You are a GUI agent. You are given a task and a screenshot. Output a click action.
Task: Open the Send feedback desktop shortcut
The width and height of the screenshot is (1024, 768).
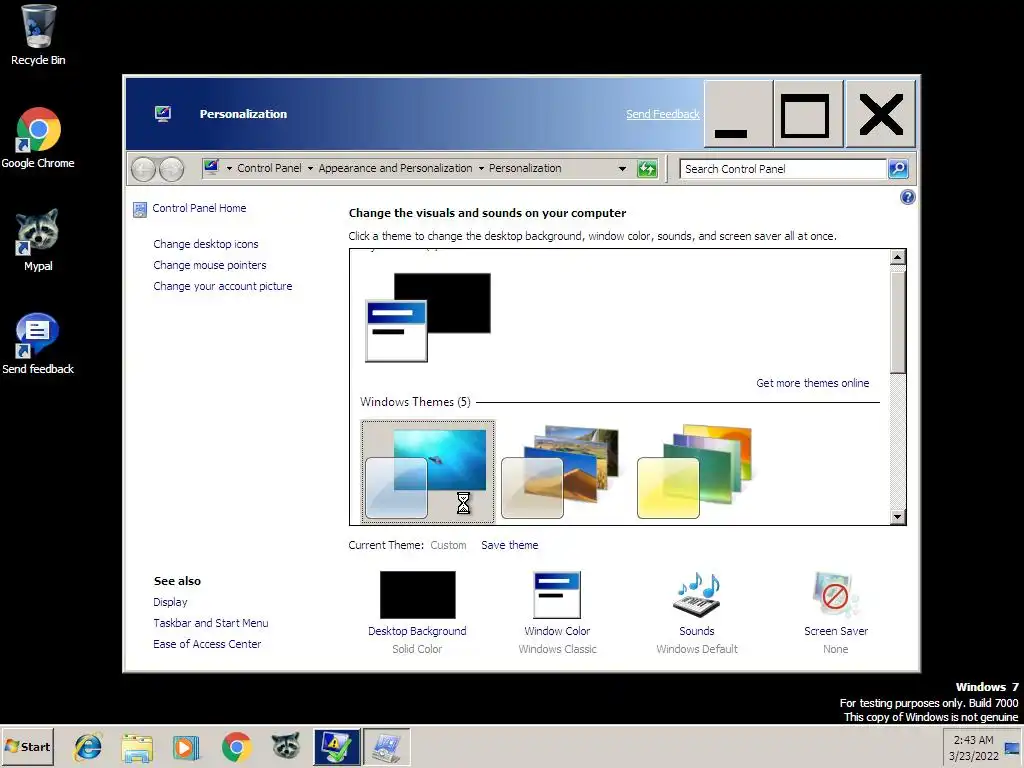[38, 344]
